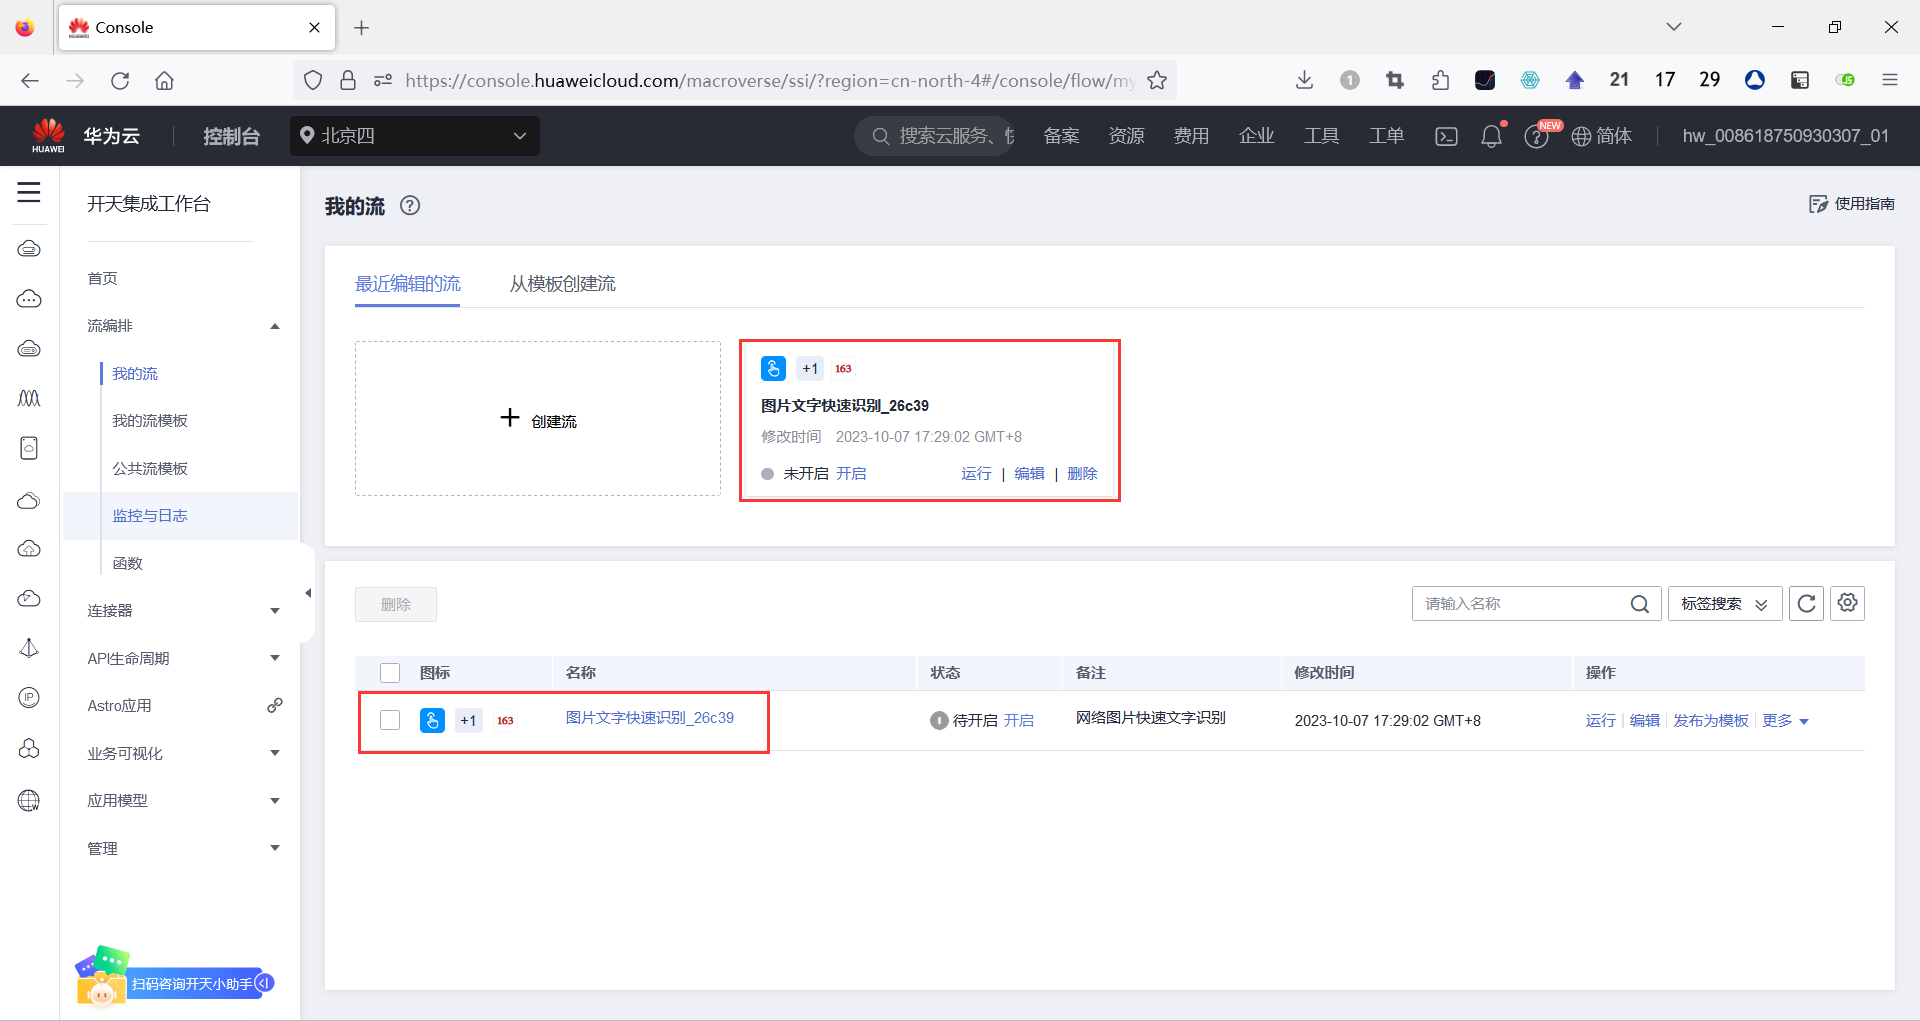1920x1021 pixels.
Task: Collapse the 流编排 menu section
Action: [275, 326]
